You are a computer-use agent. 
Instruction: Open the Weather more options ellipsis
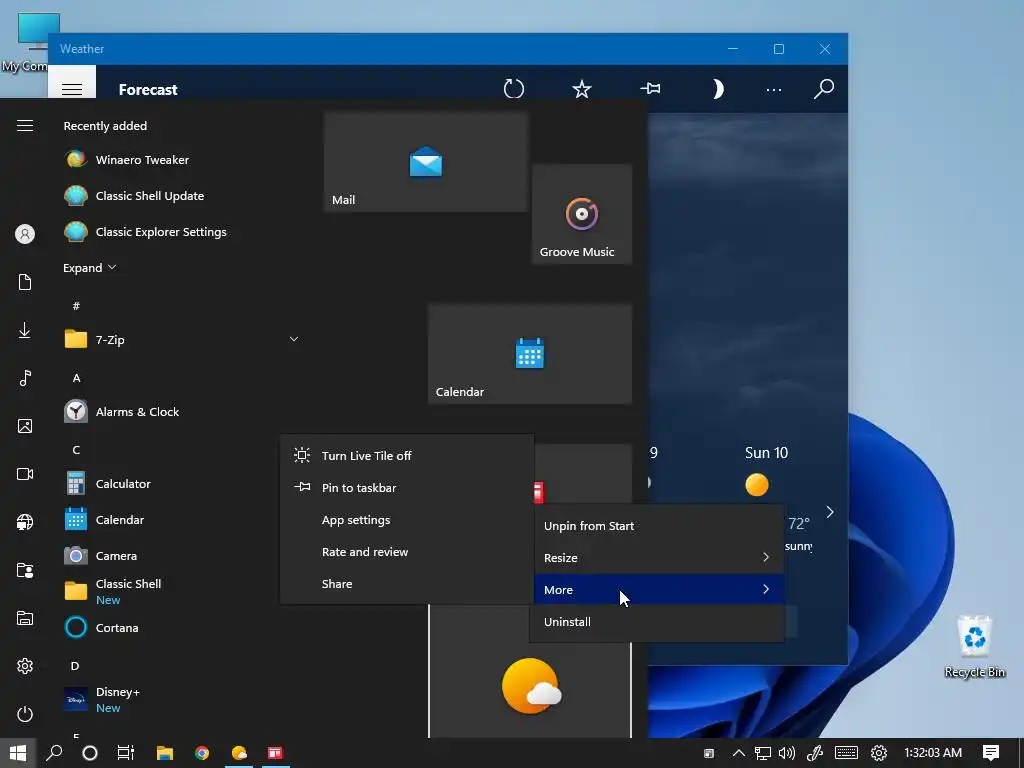pyautogui.click(x=774, y=89)
